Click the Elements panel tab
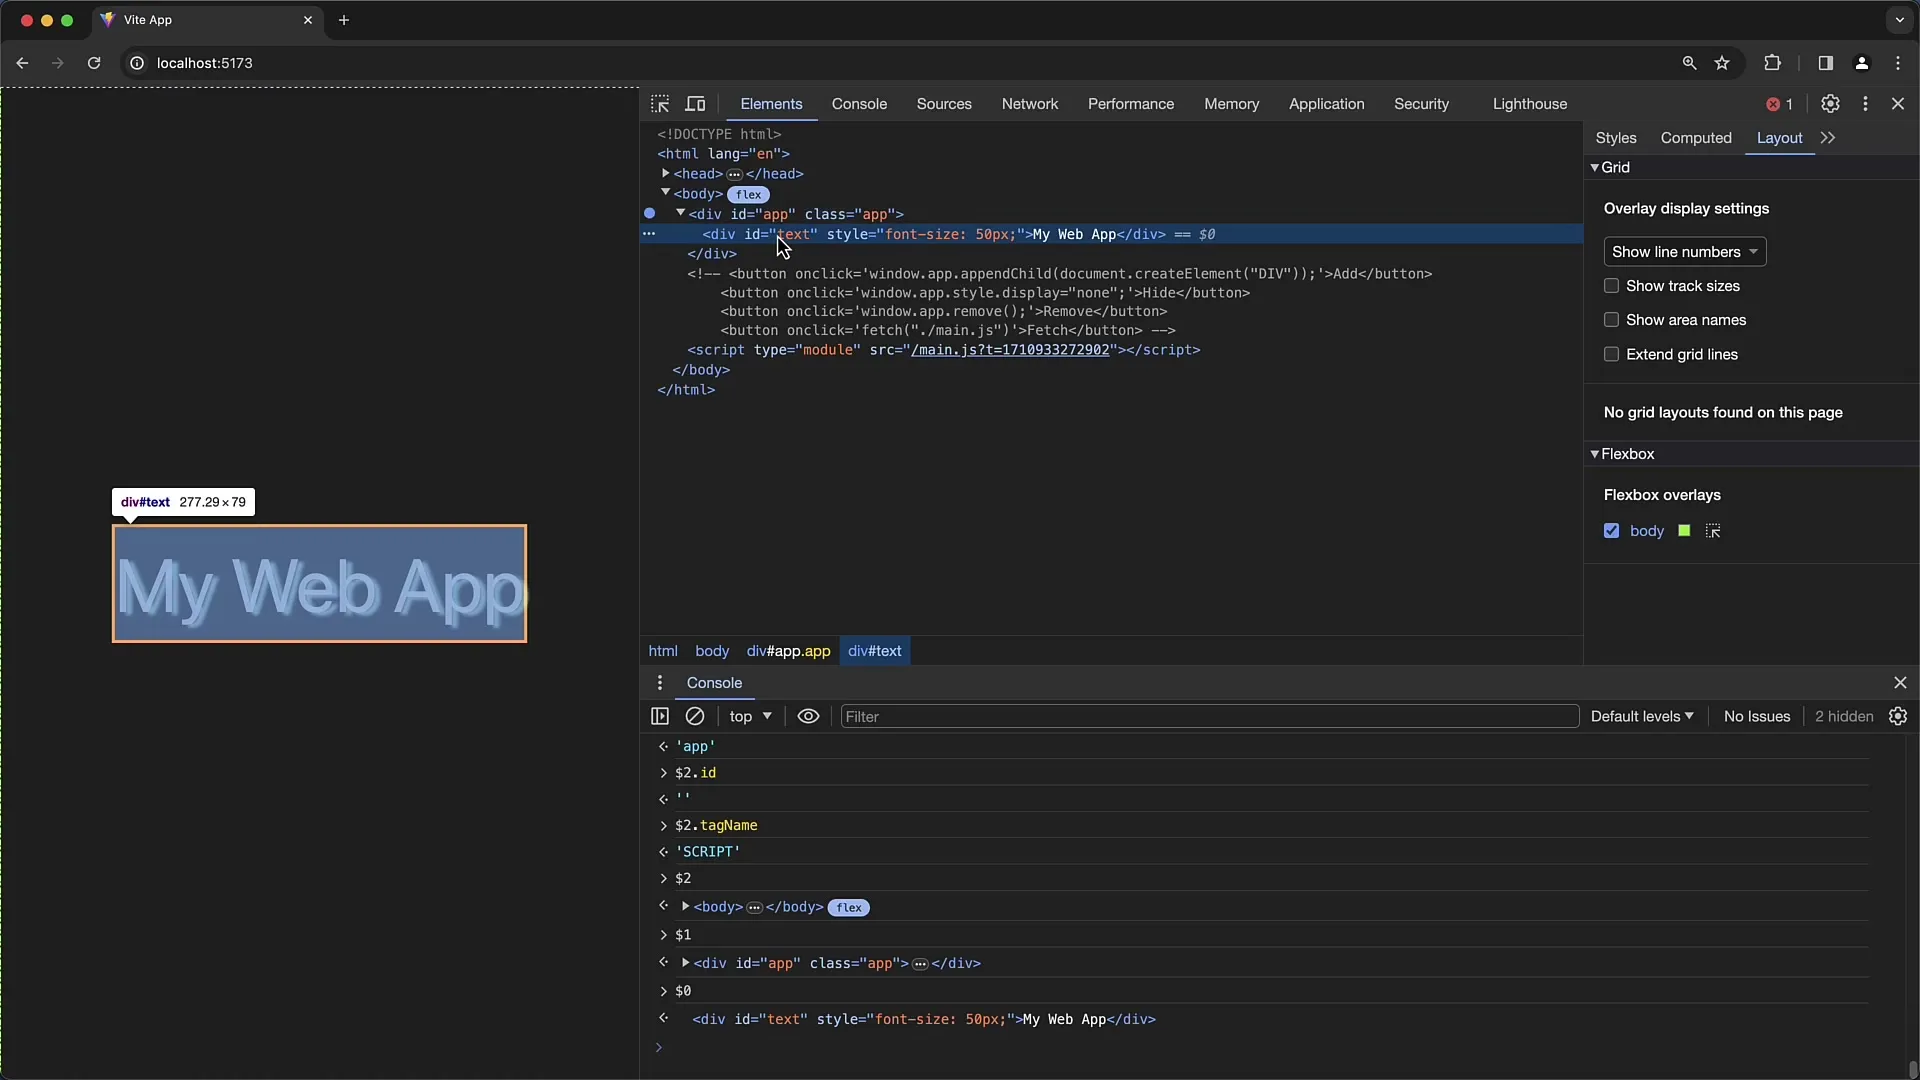 (x=771, y=103)
